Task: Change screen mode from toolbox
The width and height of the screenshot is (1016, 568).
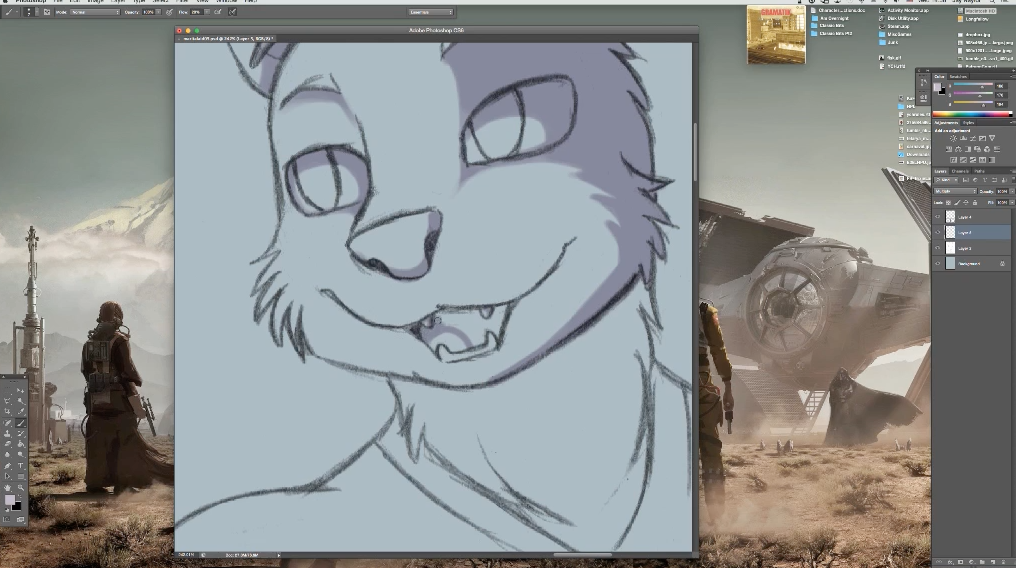Action: 20,519
